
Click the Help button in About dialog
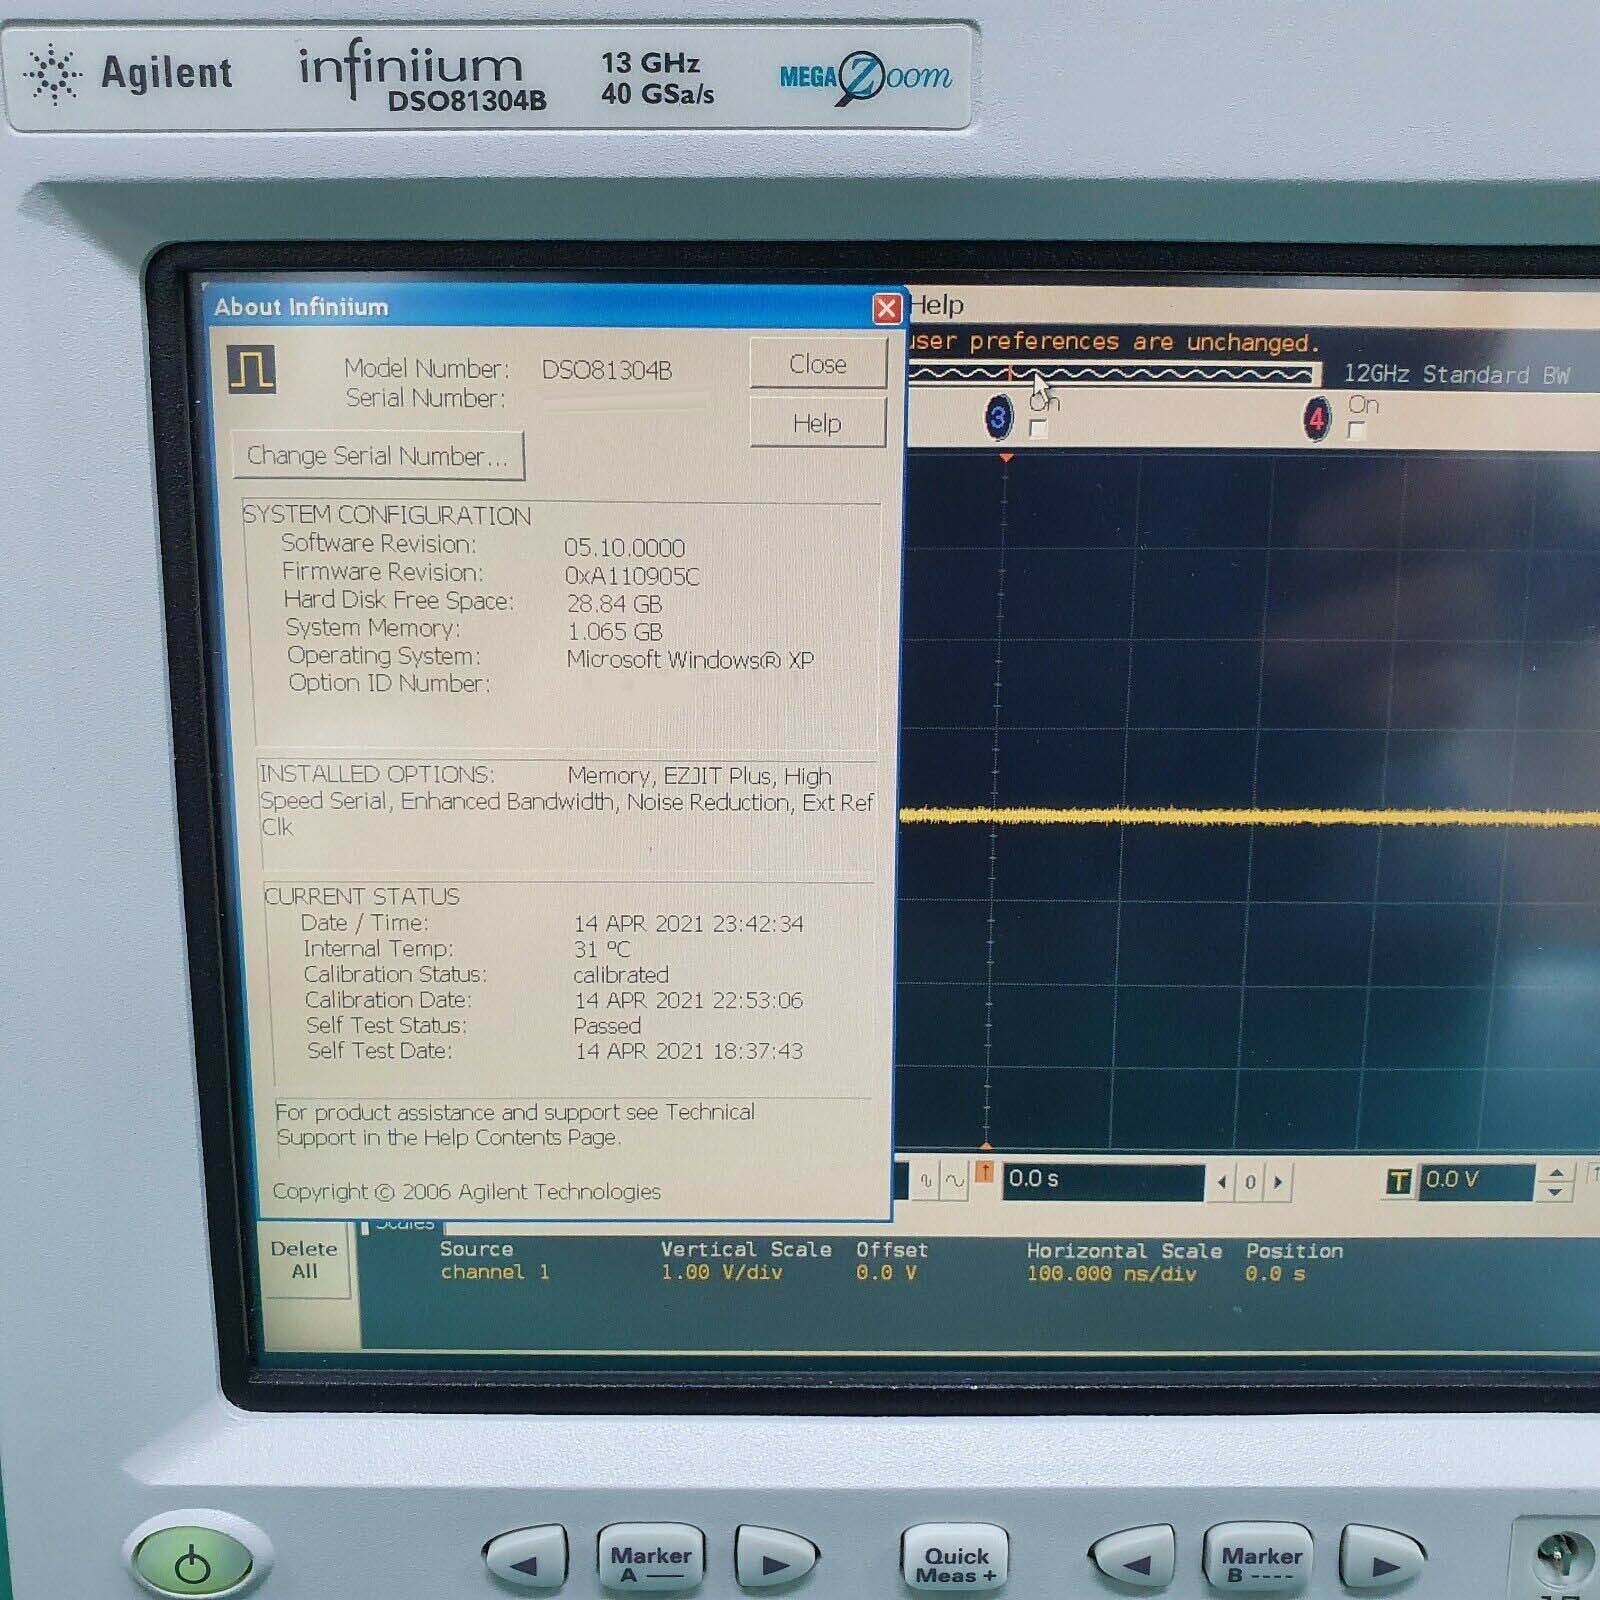[x=818, y=423]
